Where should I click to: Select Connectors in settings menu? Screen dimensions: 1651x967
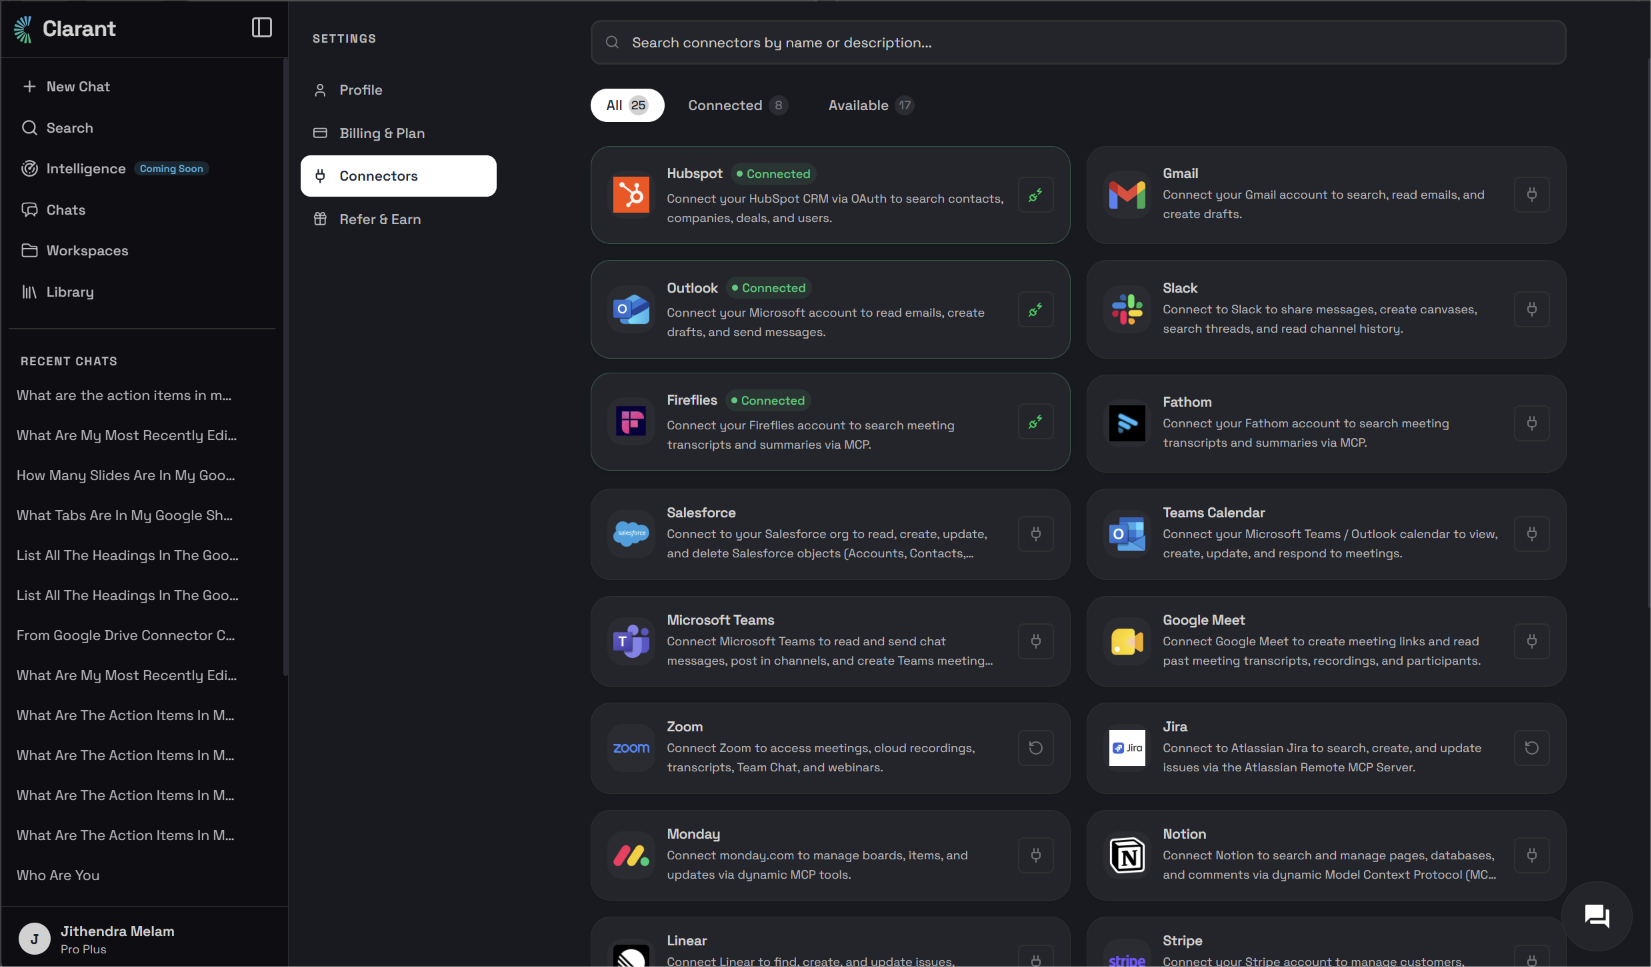pyautogui.click(x=398, y=176)
